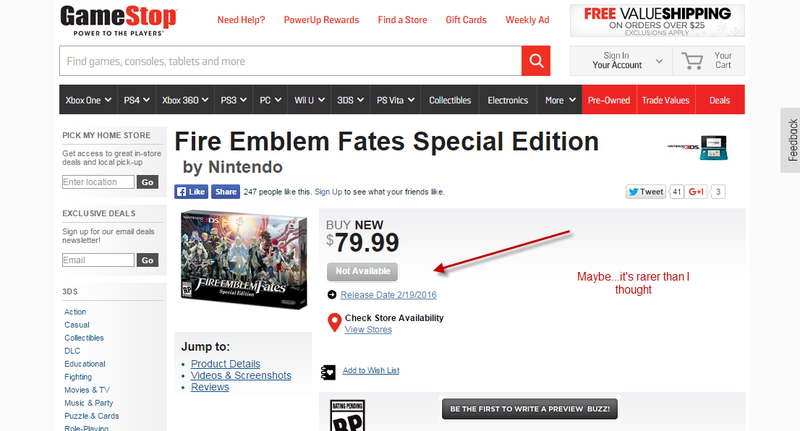Click the red store location pin

[334, 323]
